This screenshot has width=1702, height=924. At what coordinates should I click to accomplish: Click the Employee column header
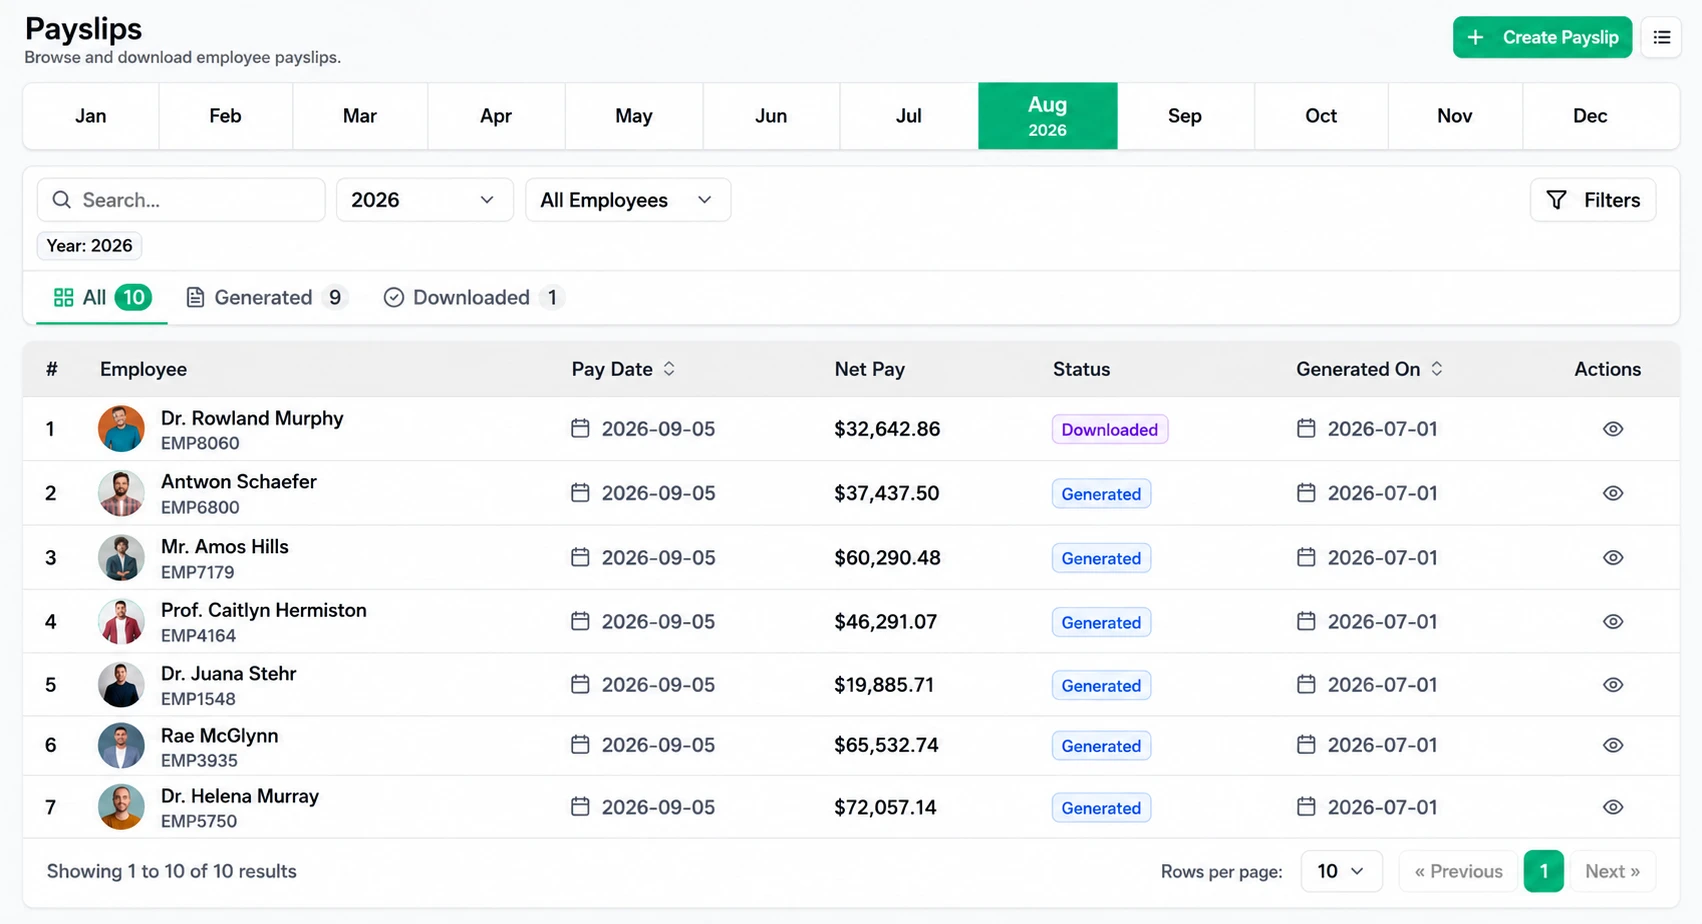(x=143, y=369)
